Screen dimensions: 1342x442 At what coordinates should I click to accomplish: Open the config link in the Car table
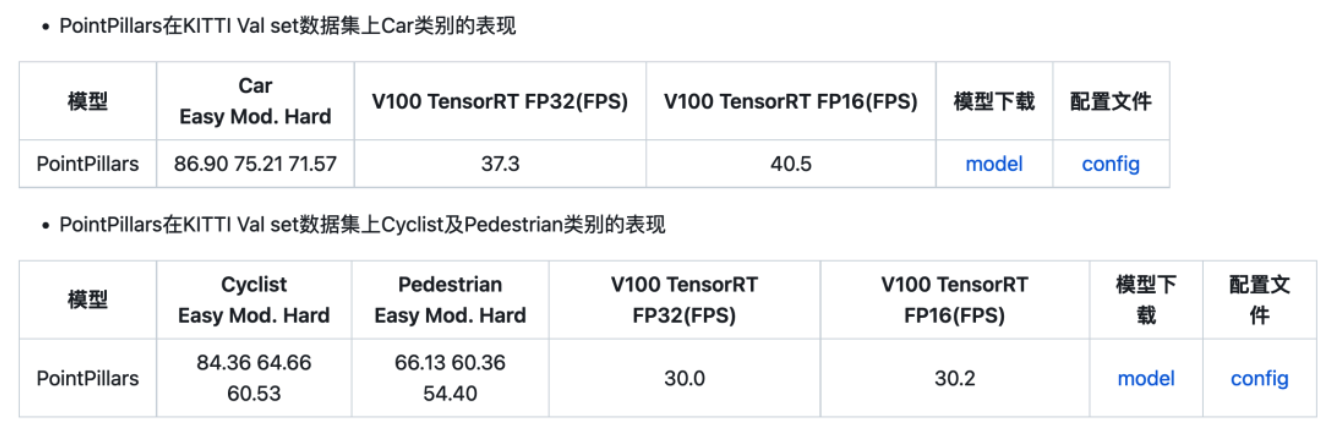1110,164
